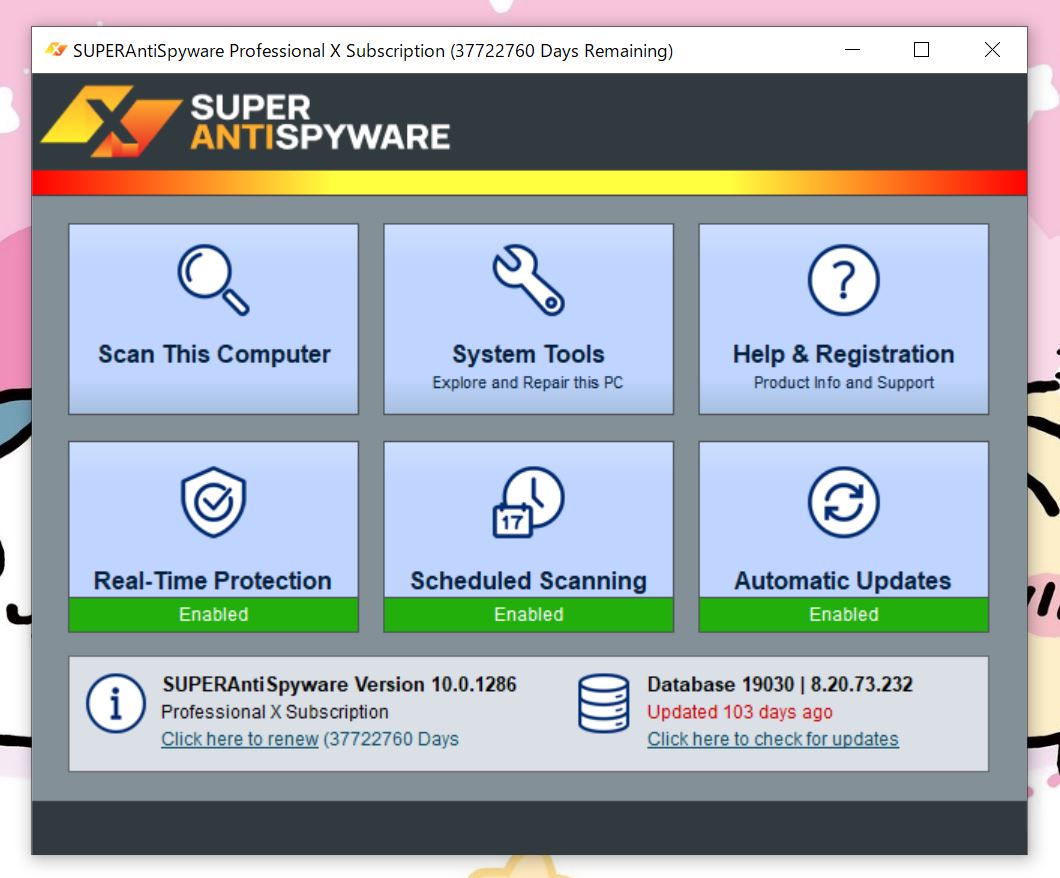This screenshot has height=878, width=1060.
Task: Follow Click here to check for updates link
Action: 773,739
